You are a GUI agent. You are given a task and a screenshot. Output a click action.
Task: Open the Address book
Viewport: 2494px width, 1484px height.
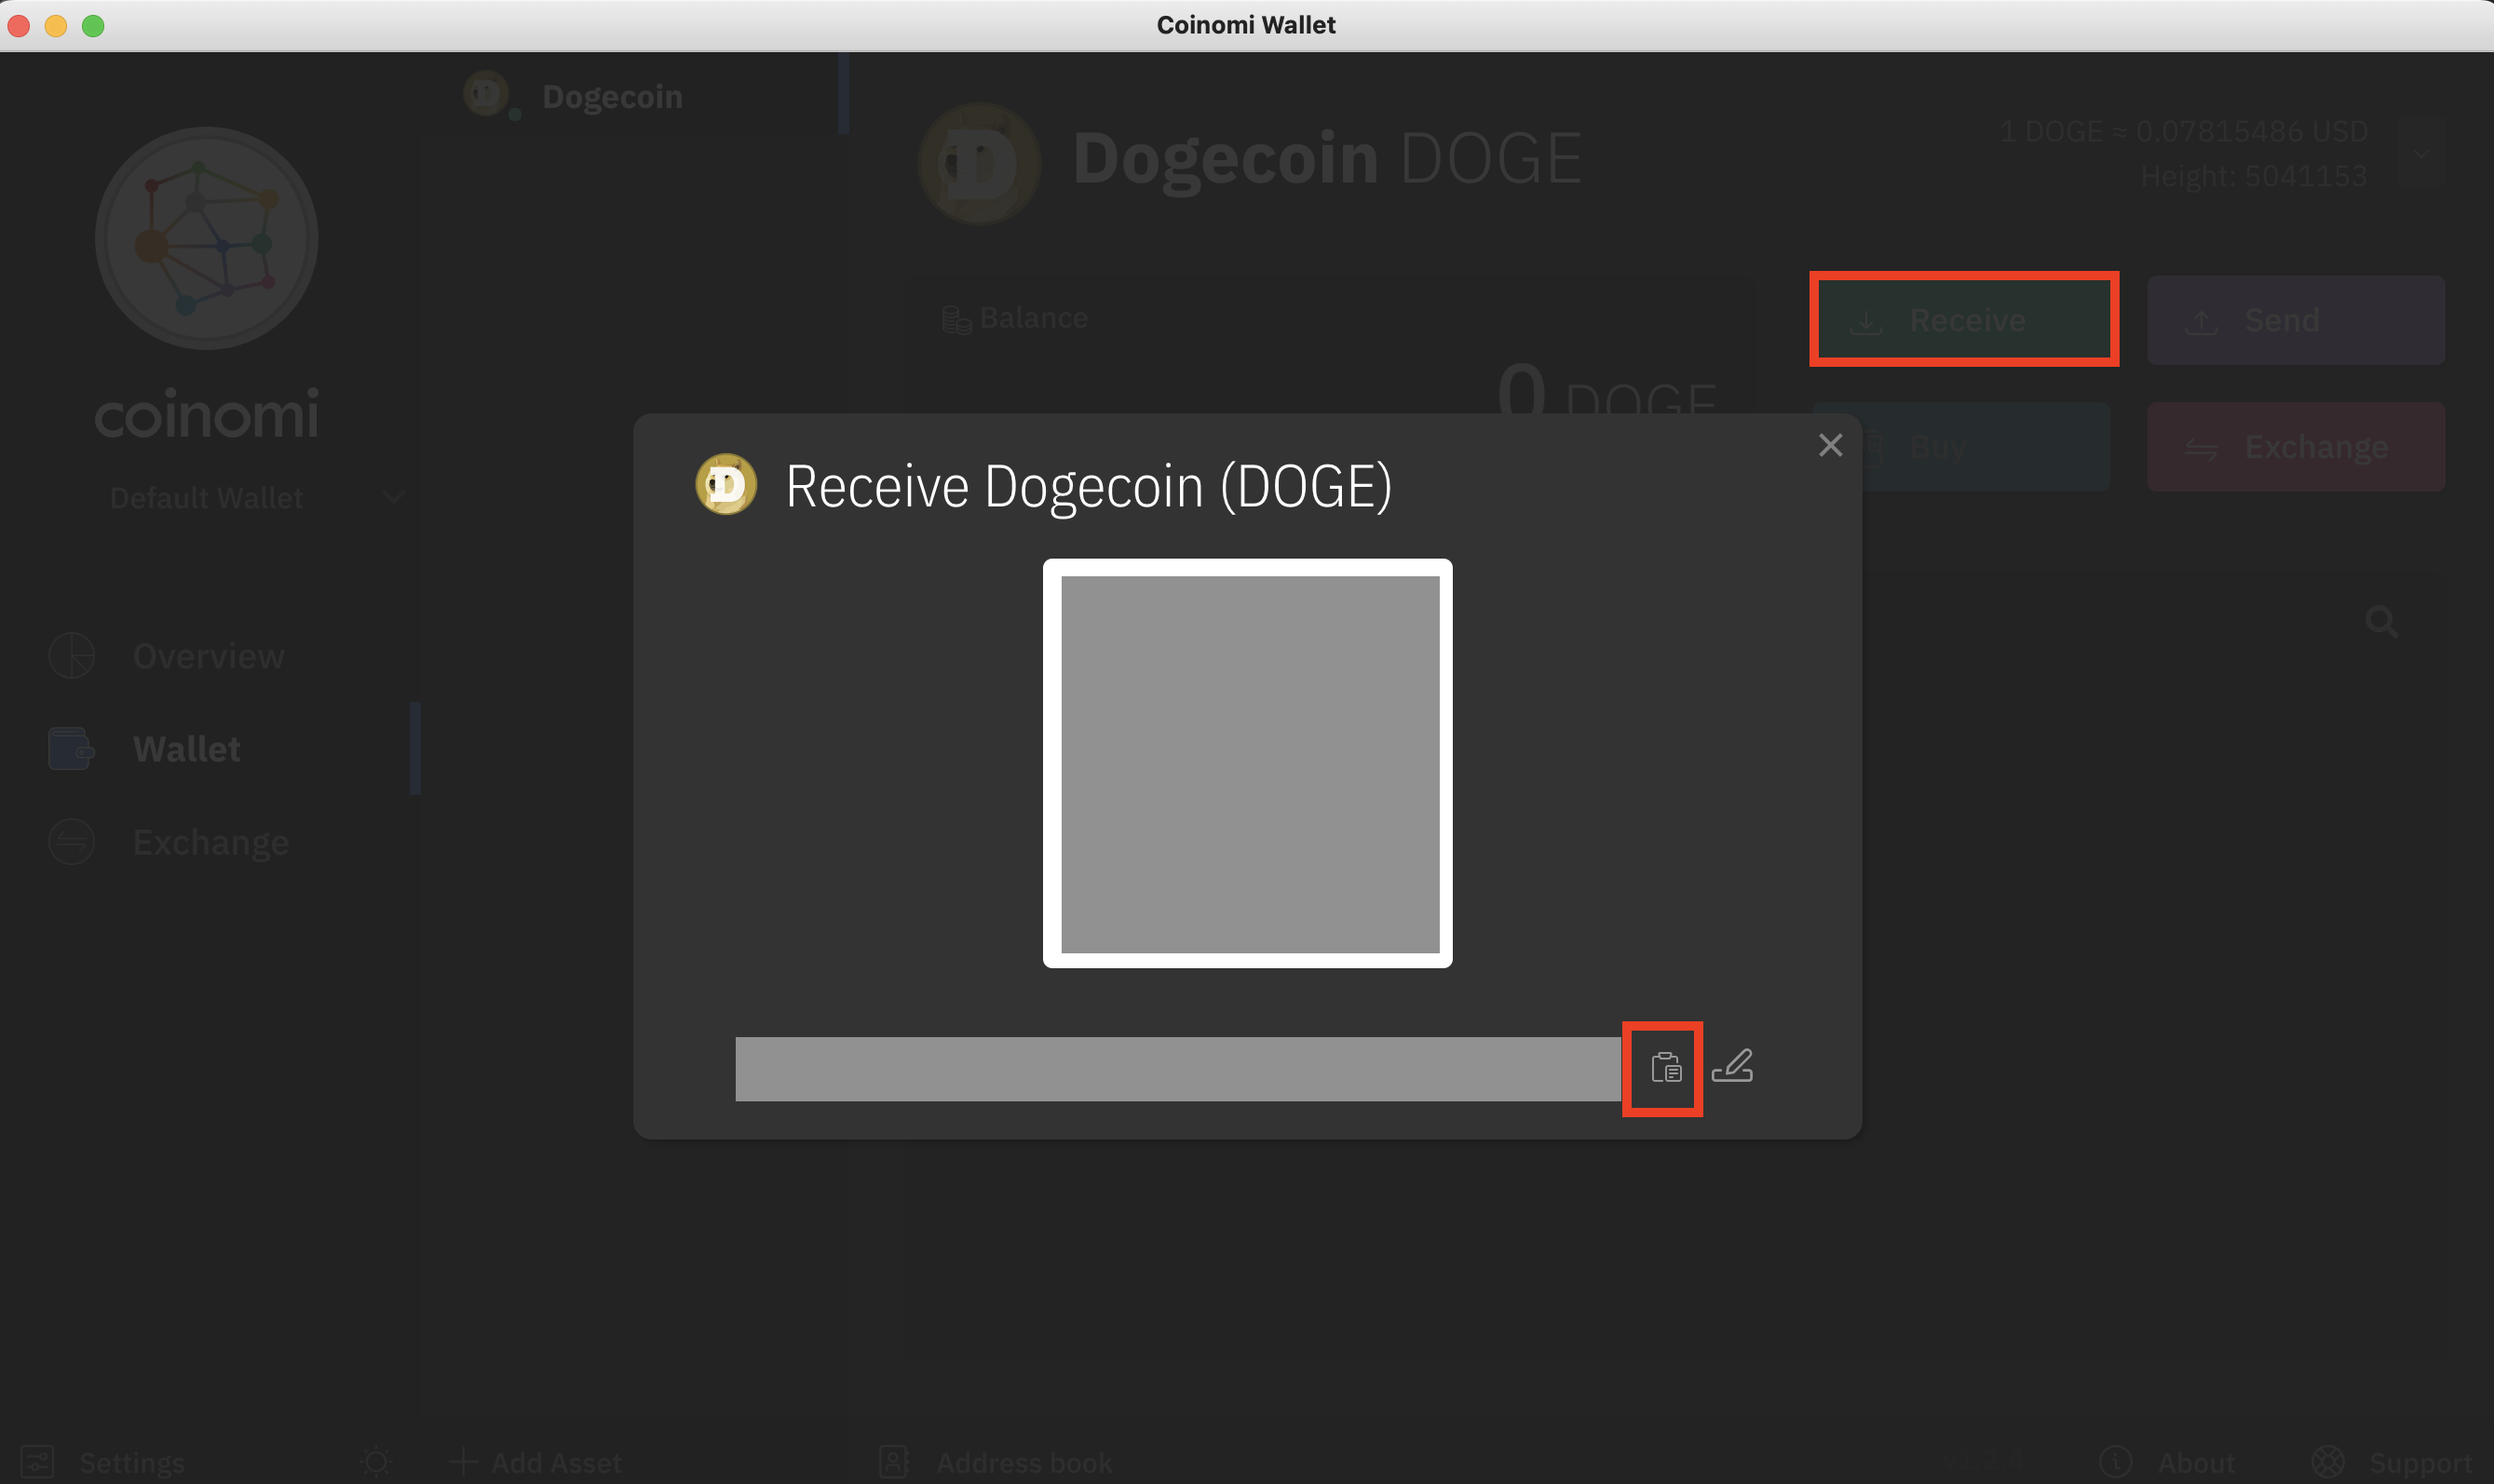[1023, 1462]
